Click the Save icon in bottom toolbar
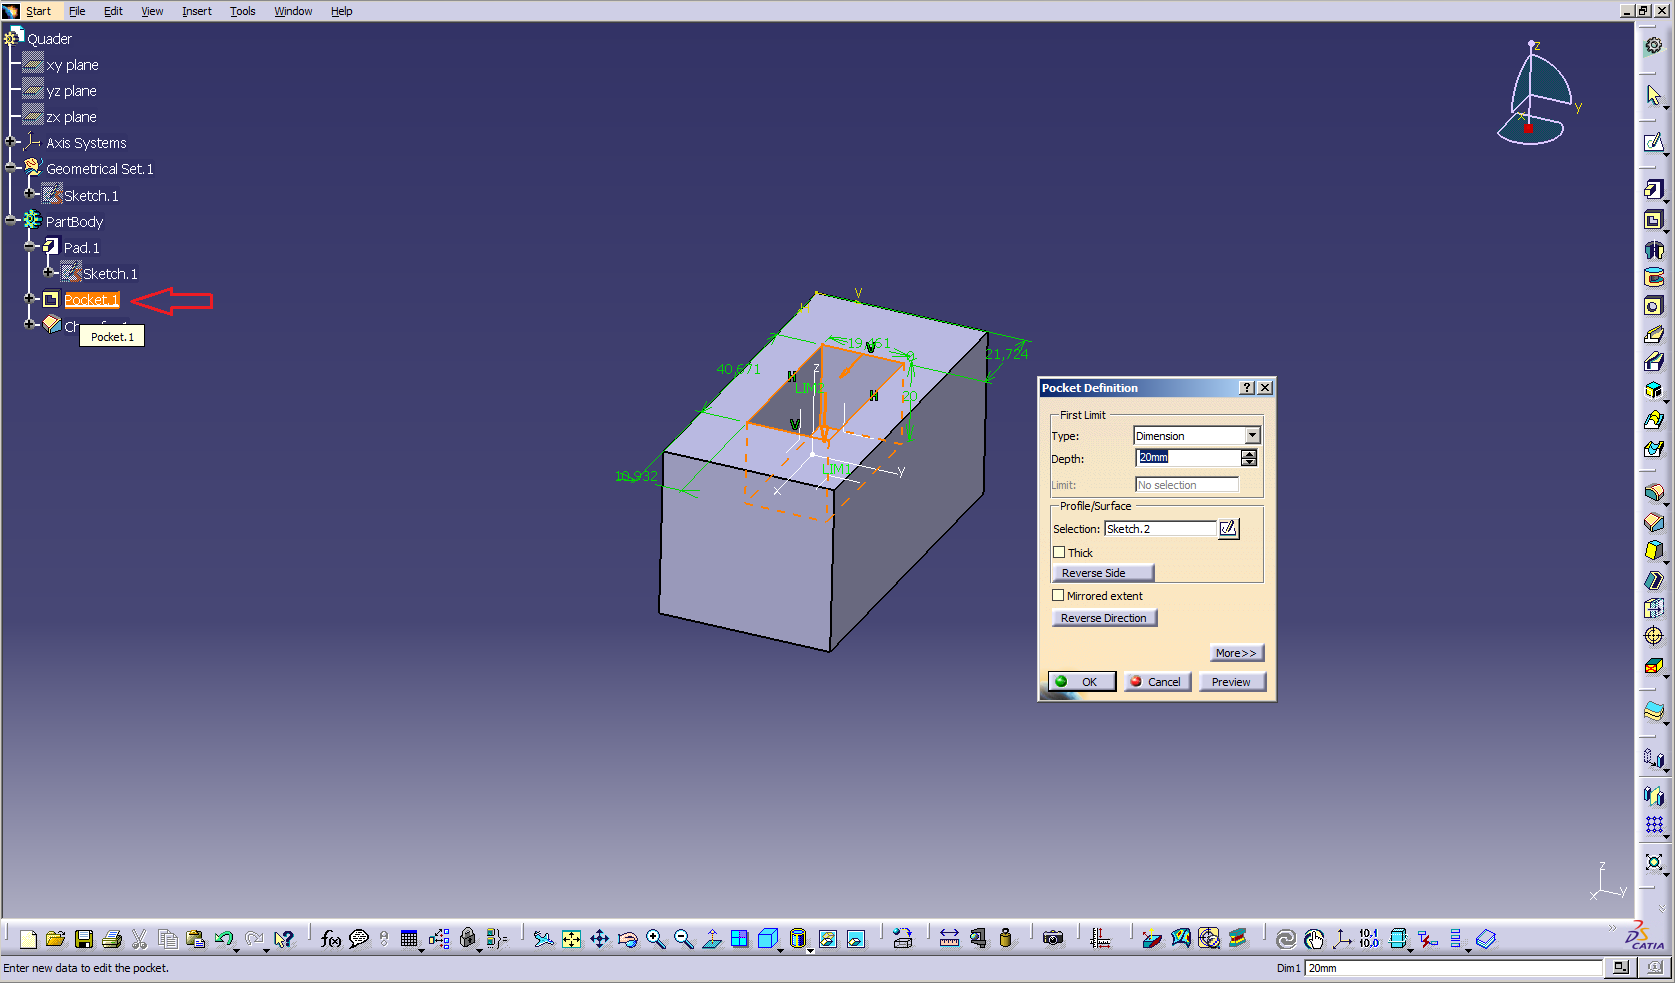1675x983 pixels. tap(84, 939)
